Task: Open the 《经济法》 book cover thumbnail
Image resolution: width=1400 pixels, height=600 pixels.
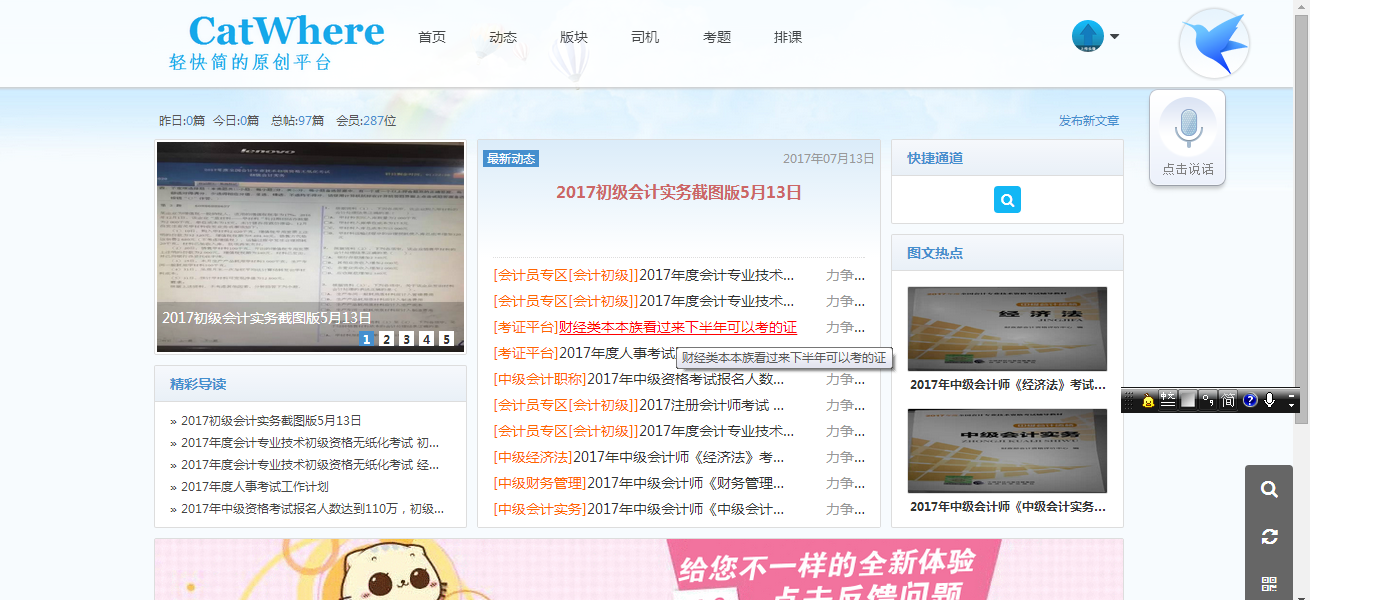Action: click(x=1007, y=329)
